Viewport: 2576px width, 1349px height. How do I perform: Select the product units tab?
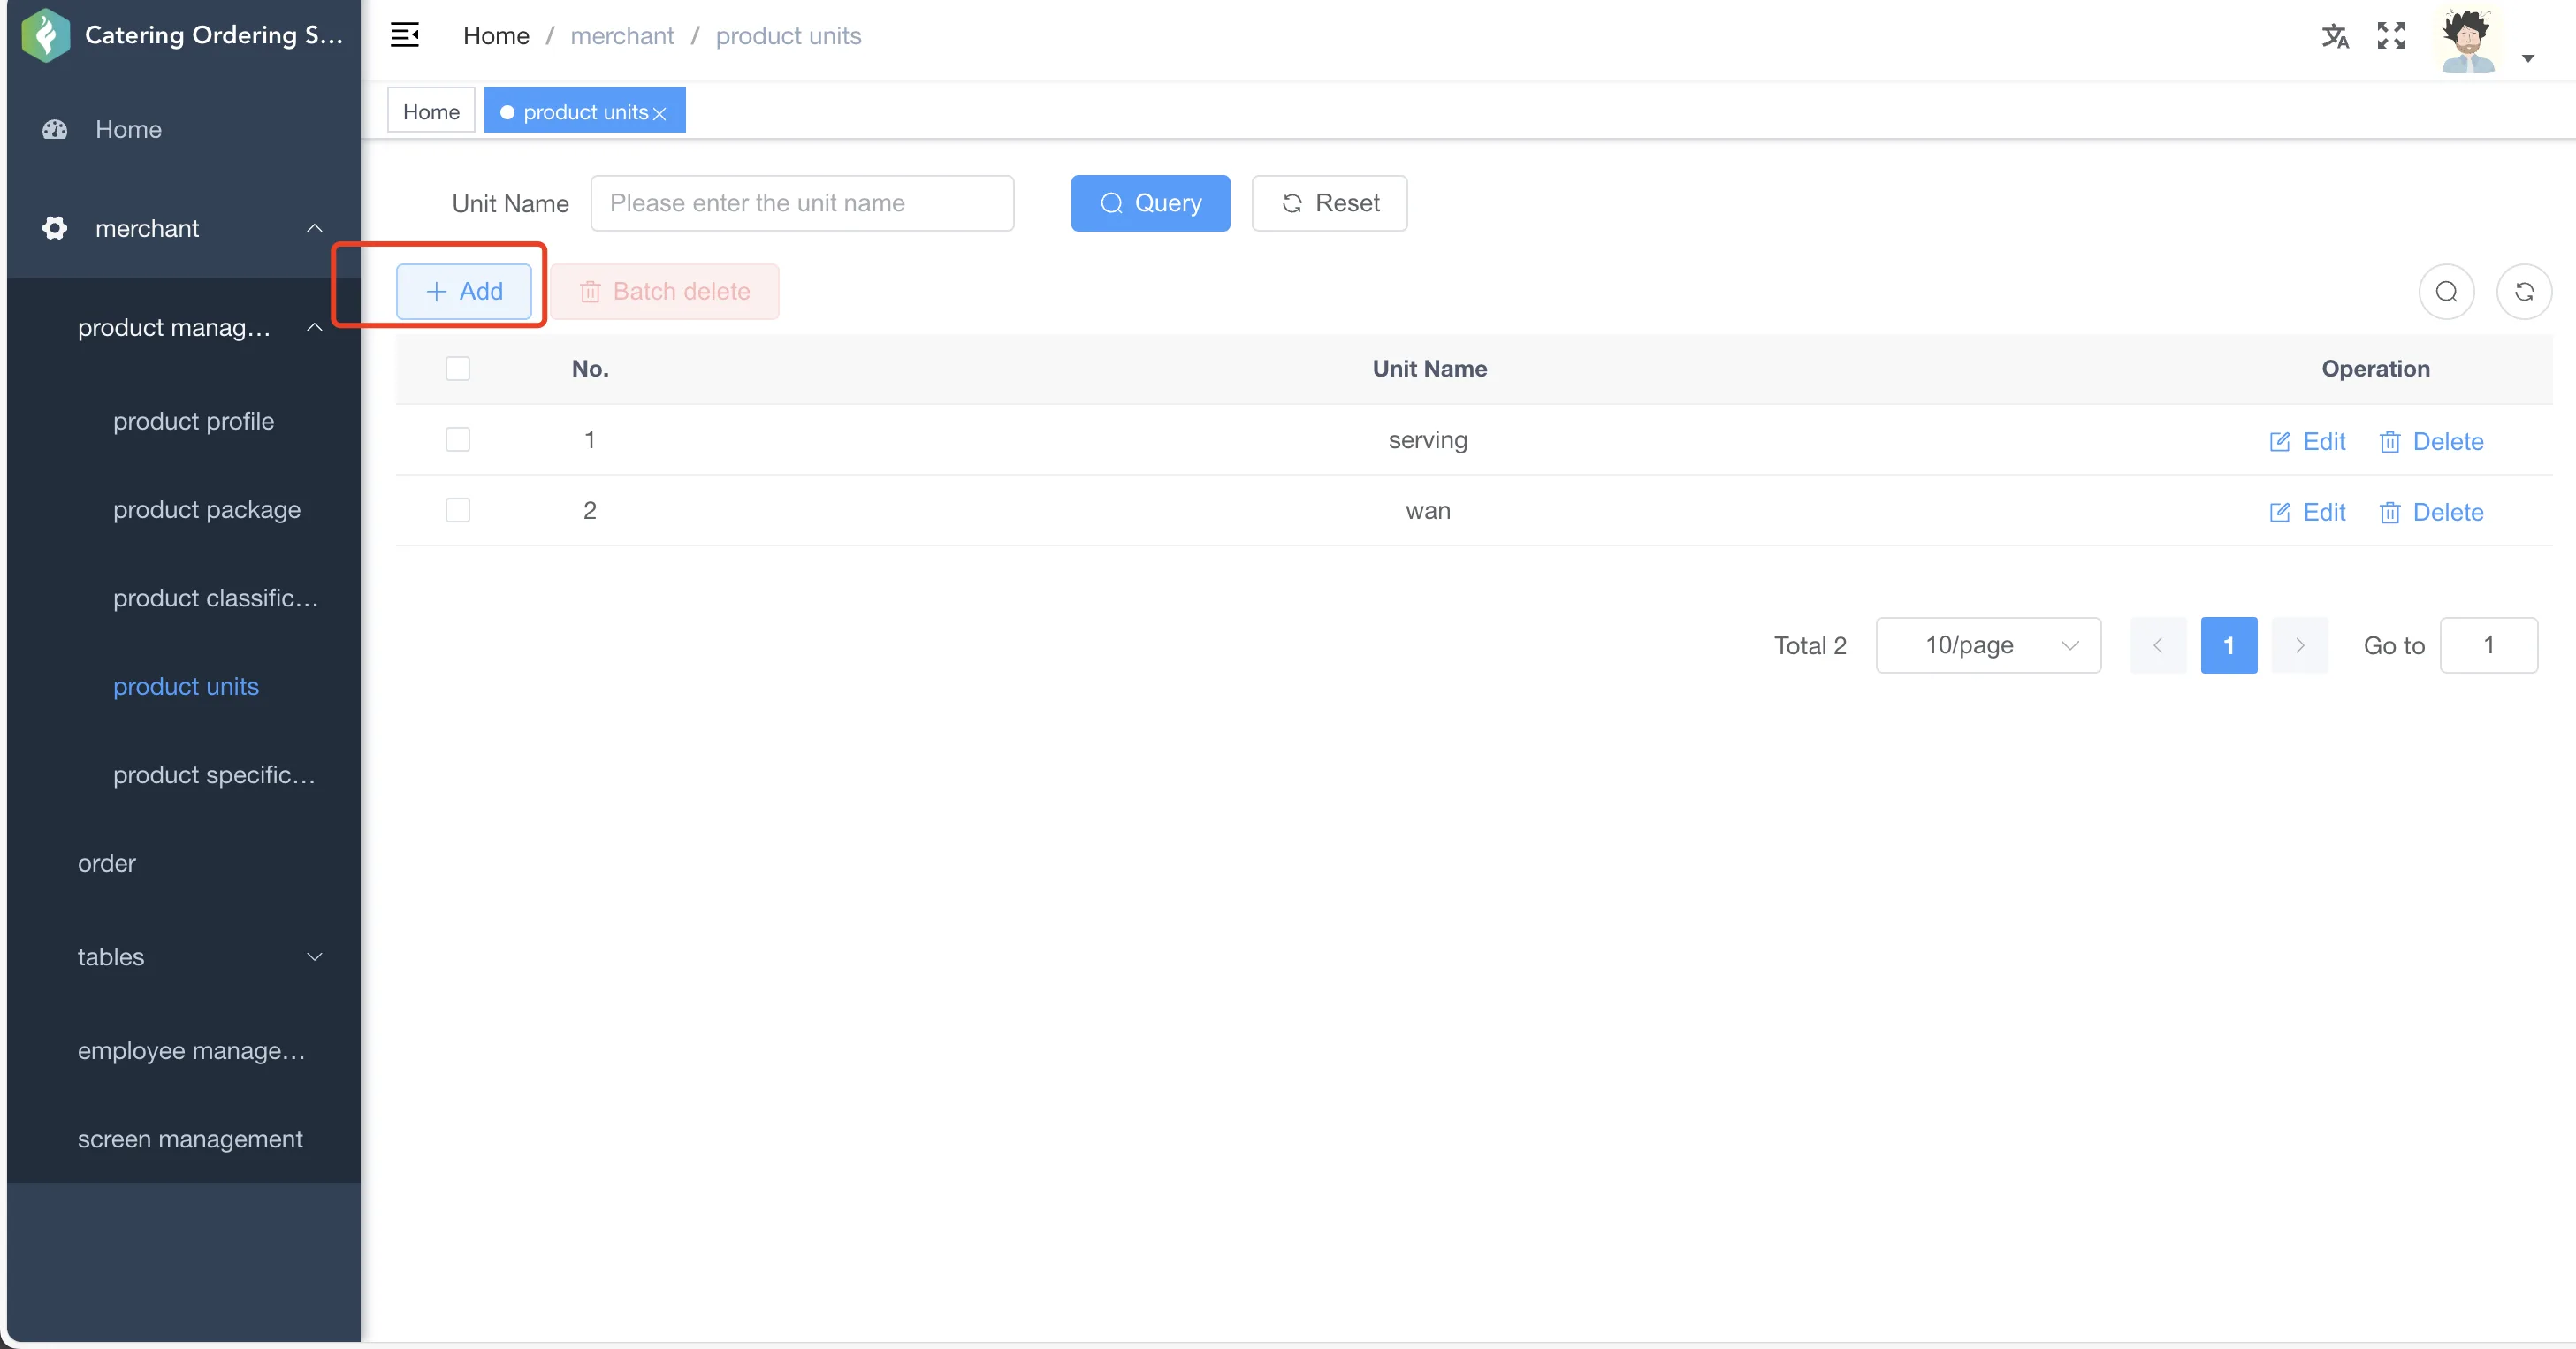click(x=585, y=111)
